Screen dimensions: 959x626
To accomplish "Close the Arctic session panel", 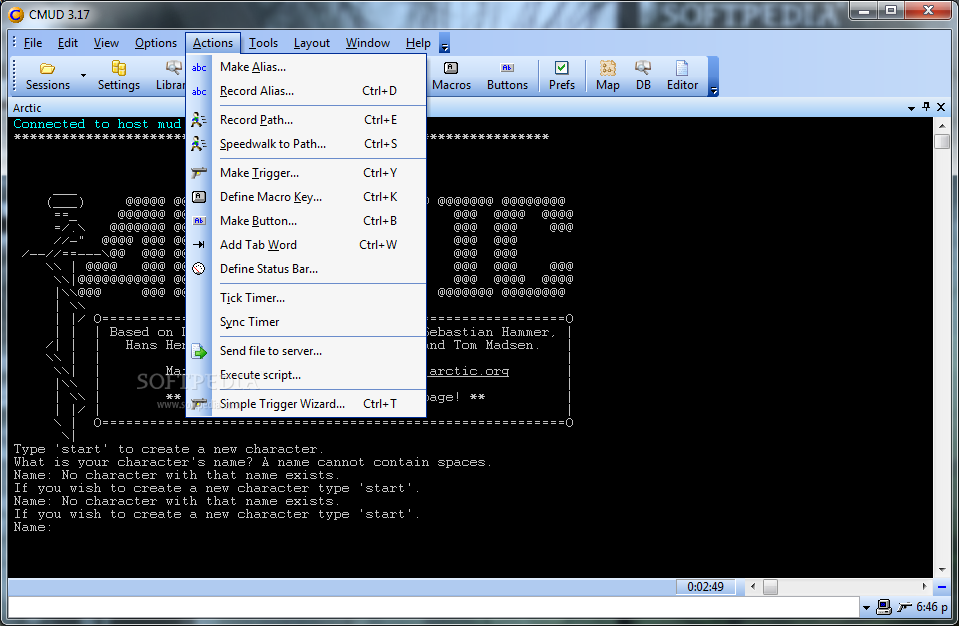I will pos(941,107).
